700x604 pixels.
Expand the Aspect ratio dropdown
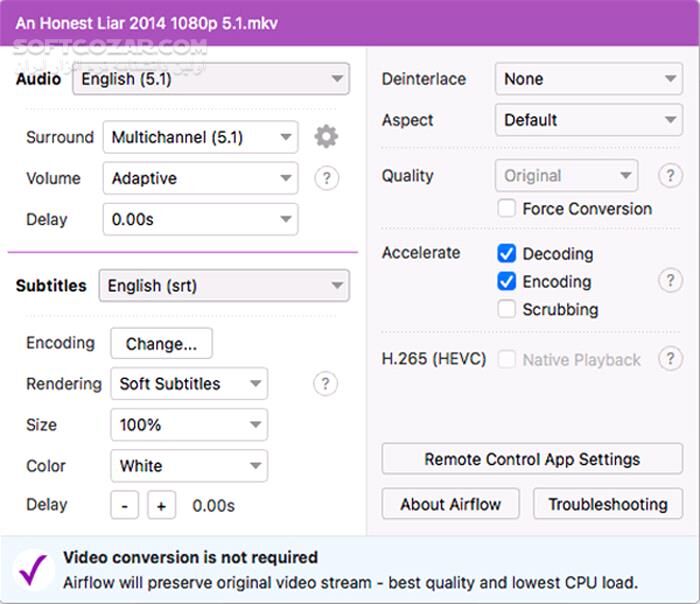tap(588, 120)
